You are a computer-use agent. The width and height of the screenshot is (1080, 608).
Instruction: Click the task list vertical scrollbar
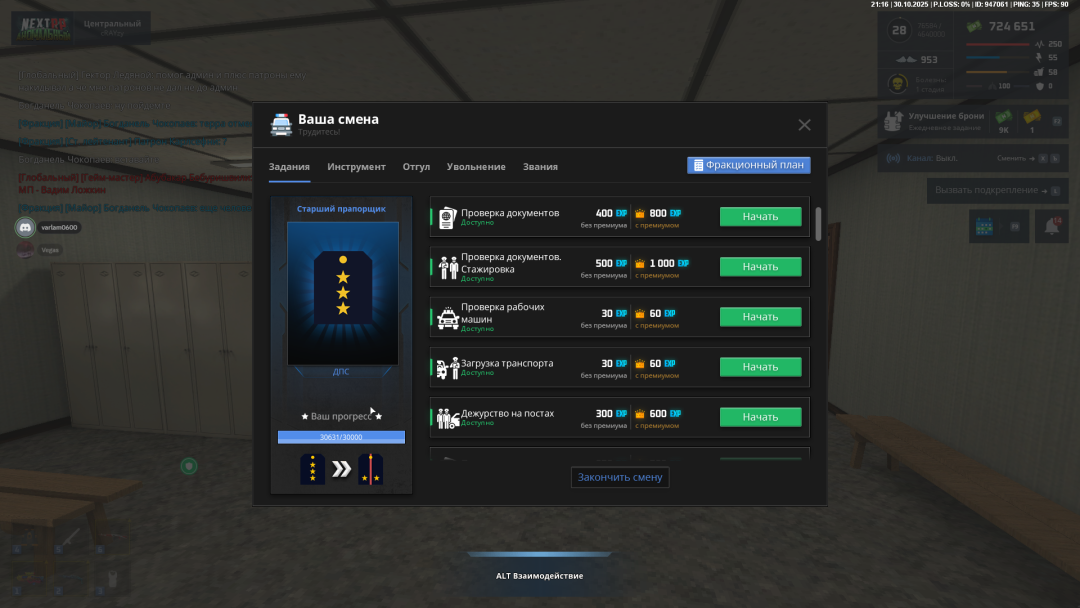tap(819, 224)
